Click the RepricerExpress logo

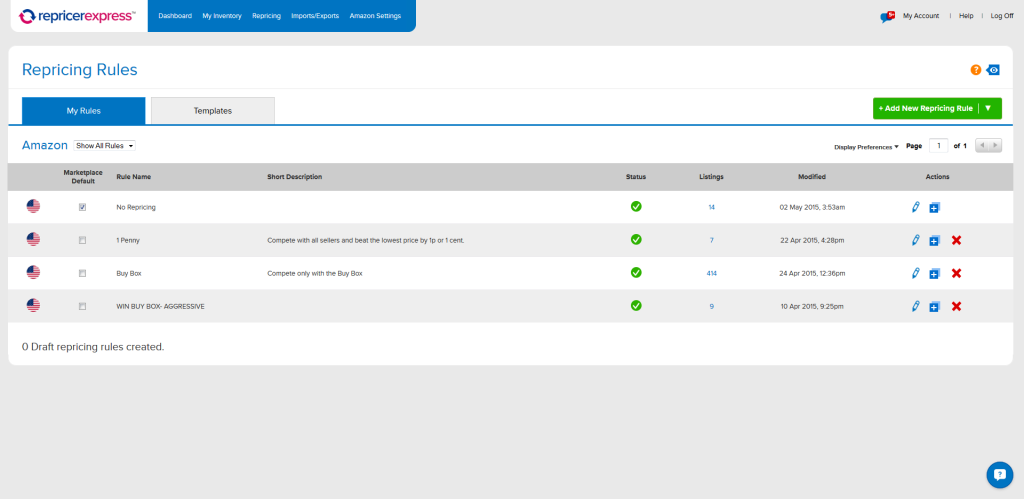click(78, 16)
